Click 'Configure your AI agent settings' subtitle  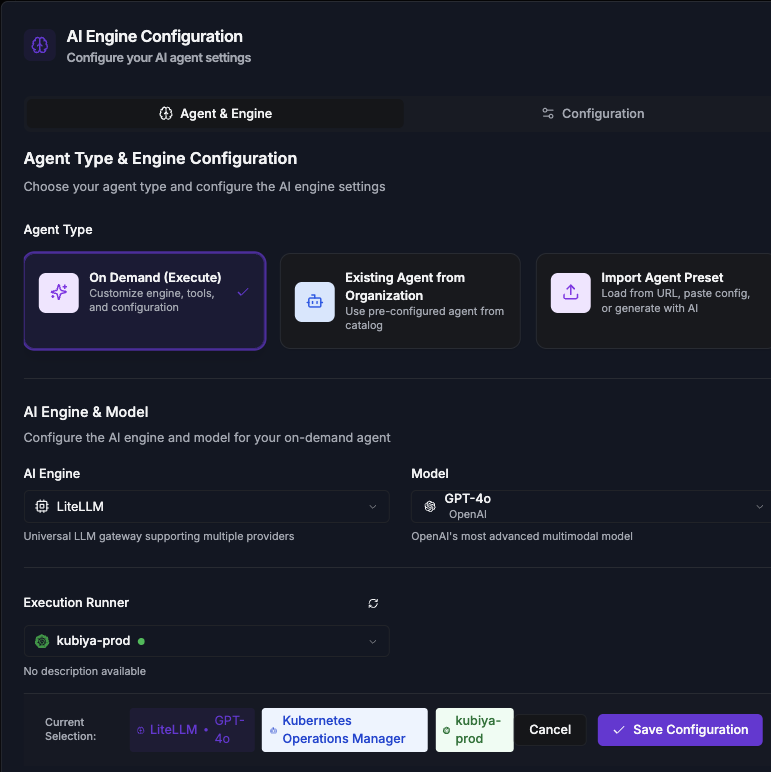(x=159, y=58)
